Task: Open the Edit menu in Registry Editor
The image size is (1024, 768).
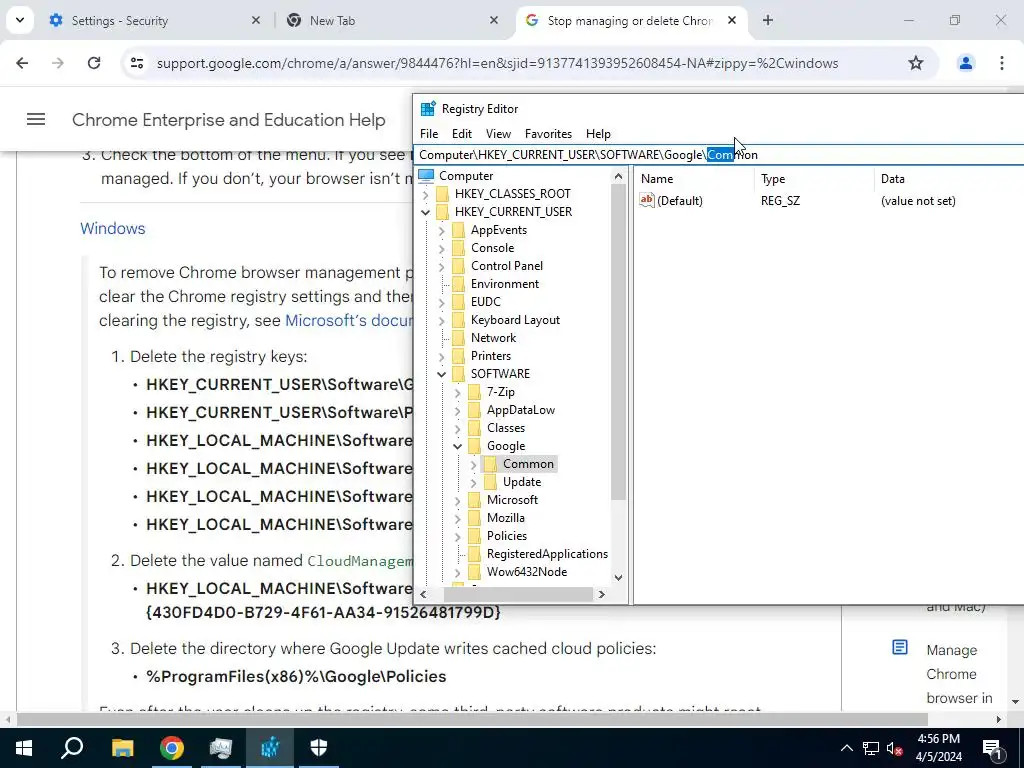Action: [462, 134]
